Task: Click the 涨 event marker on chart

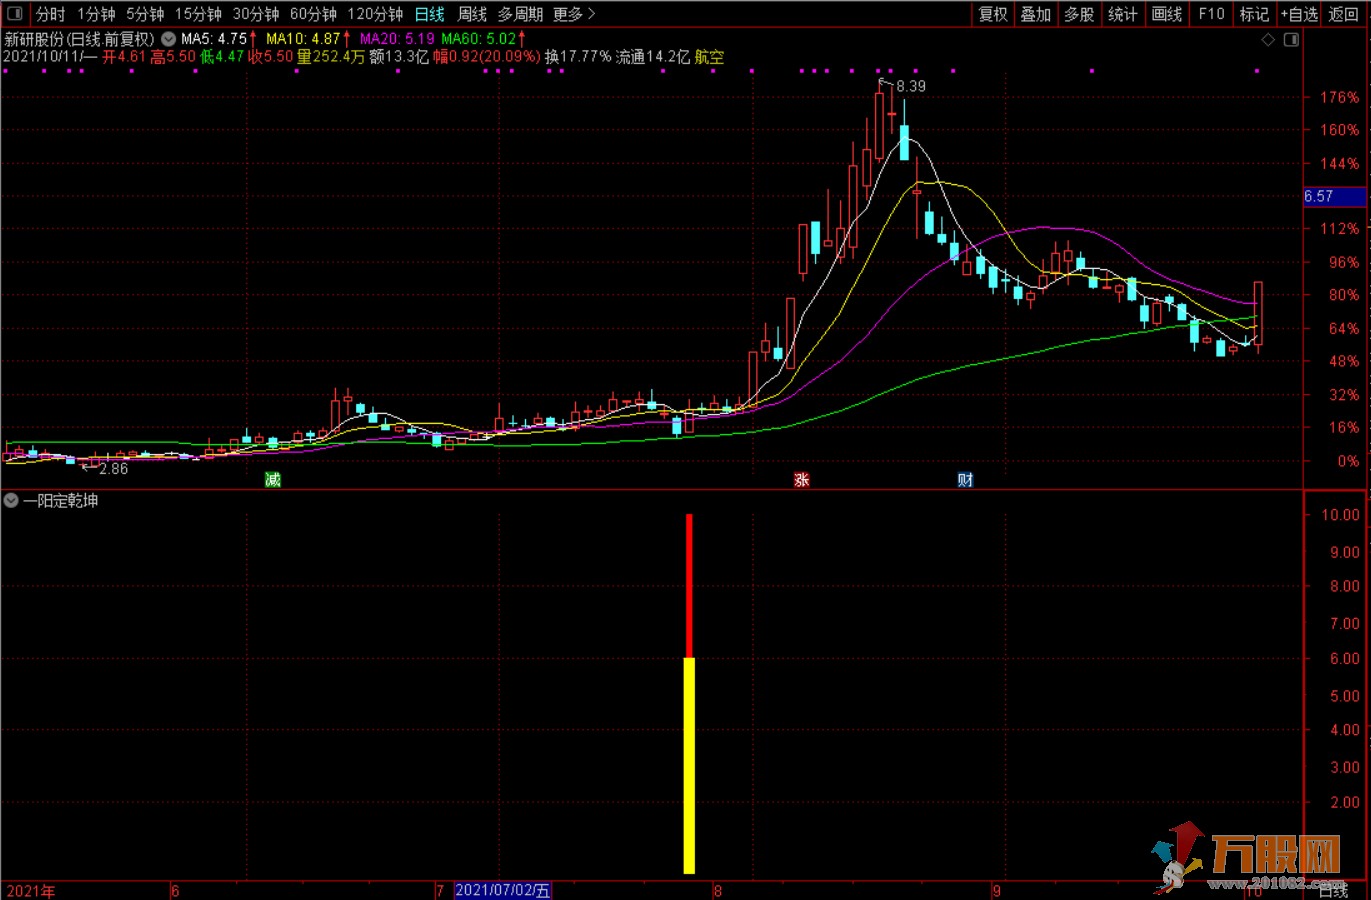Action: [x=801, y=479]
